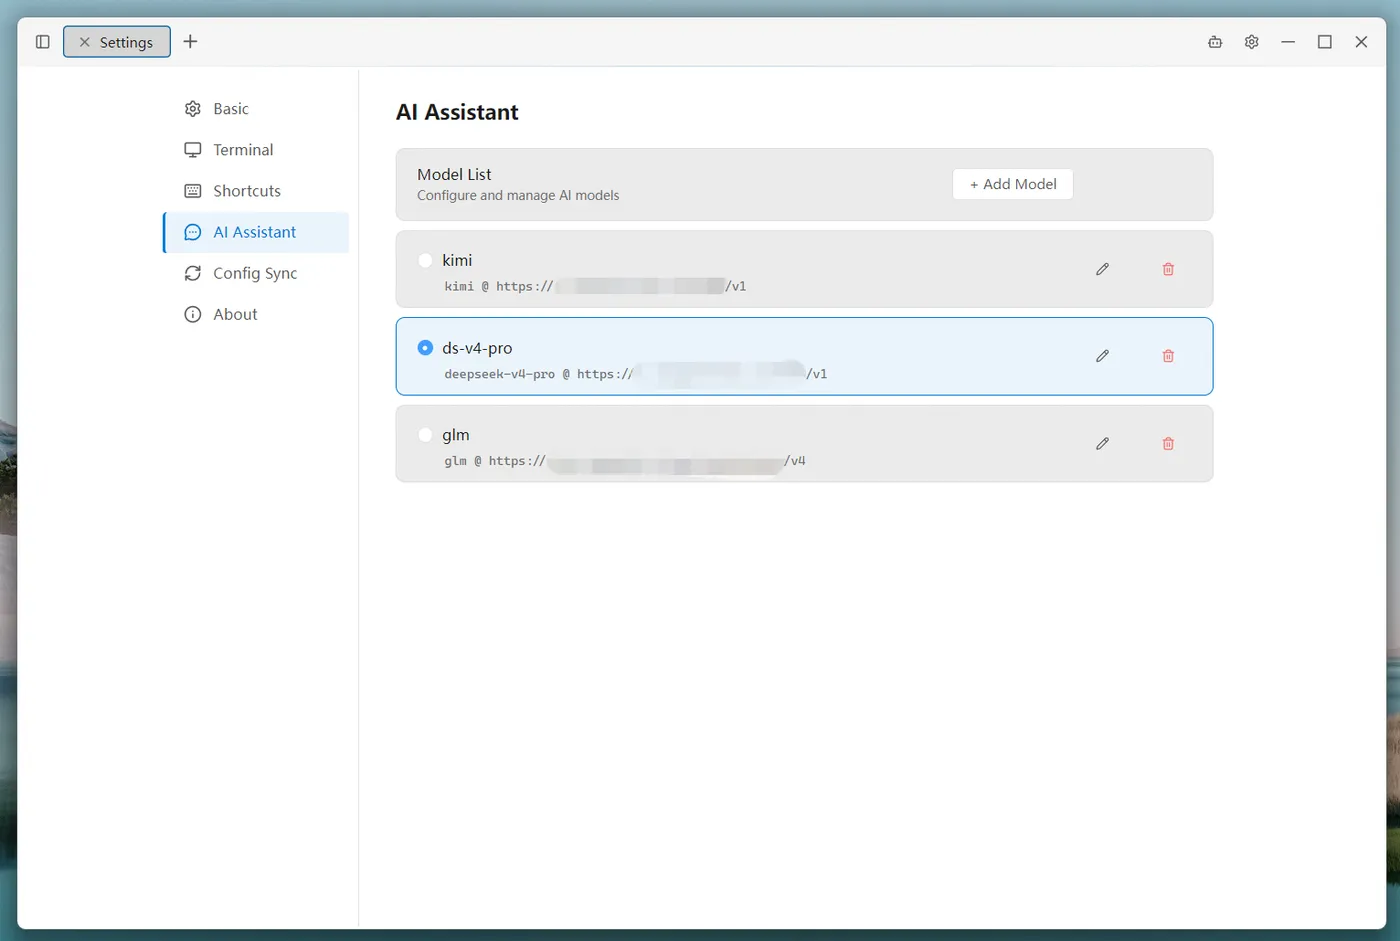The image size is (1400, 941).
Task: Click the gear settings icon in title bar
Action: point(1251,42)
